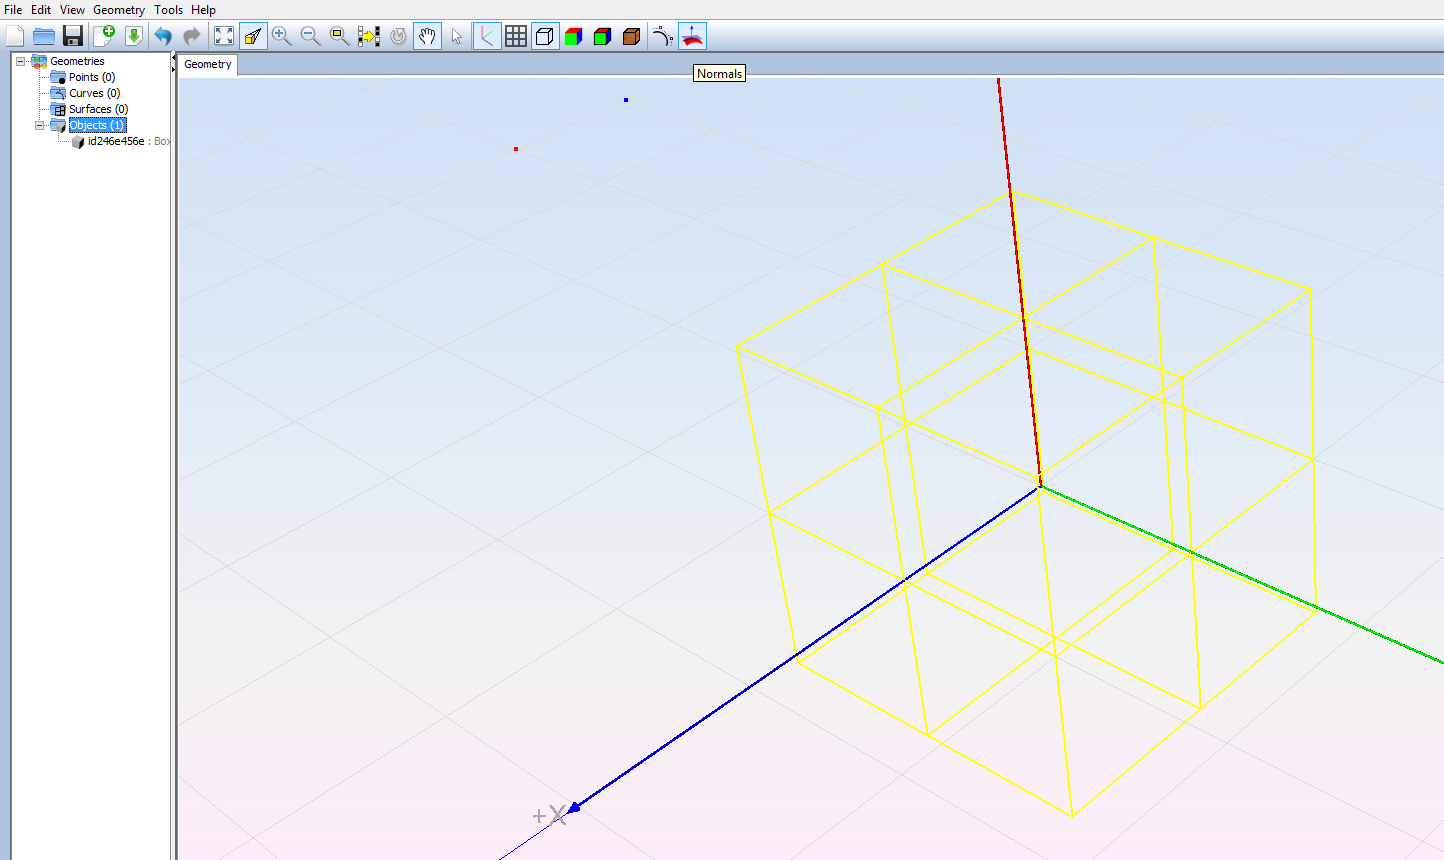
Task: Toggle the coordinate axes display
Action: [487, 37]
